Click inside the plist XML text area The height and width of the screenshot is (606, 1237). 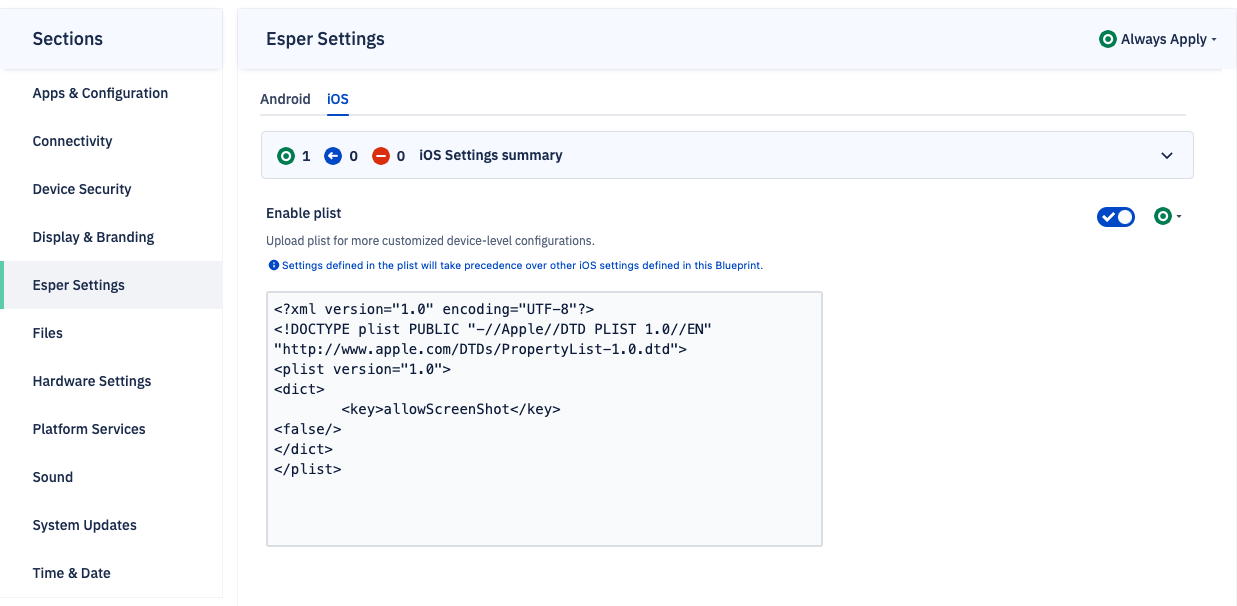(x=544, y=419)
